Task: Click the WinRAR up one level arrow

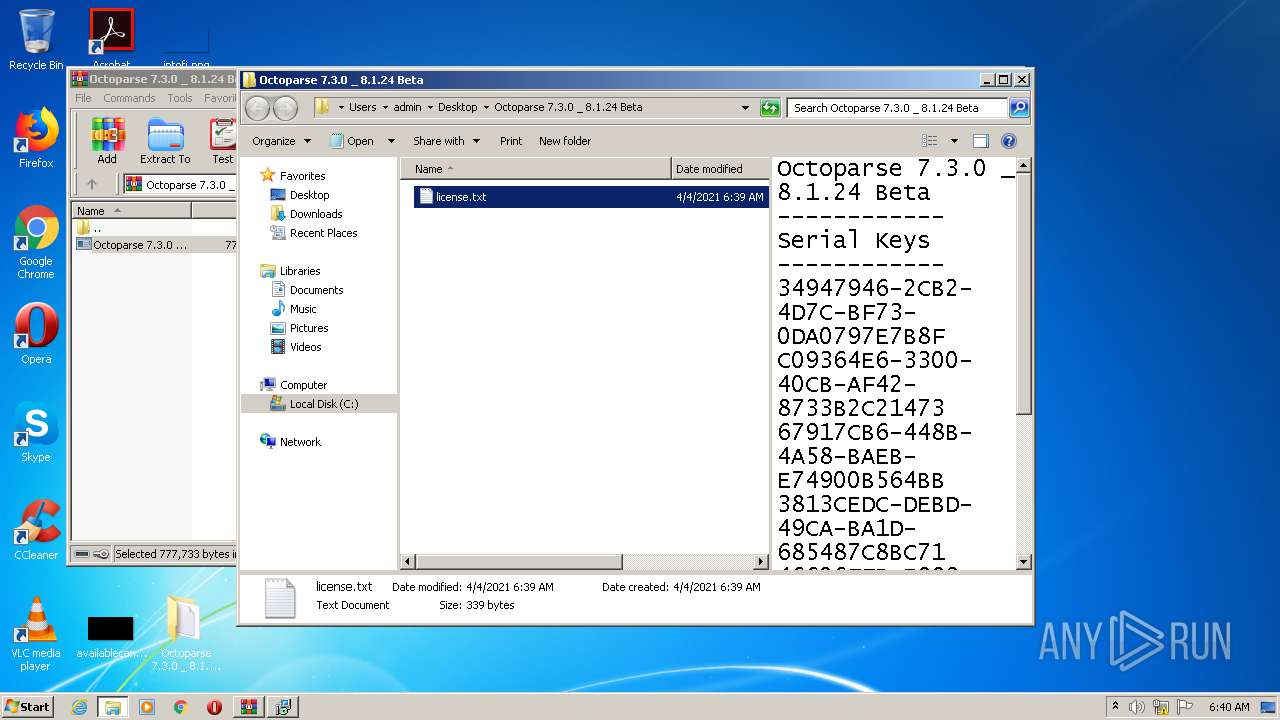Action: [x=92, y=184]
